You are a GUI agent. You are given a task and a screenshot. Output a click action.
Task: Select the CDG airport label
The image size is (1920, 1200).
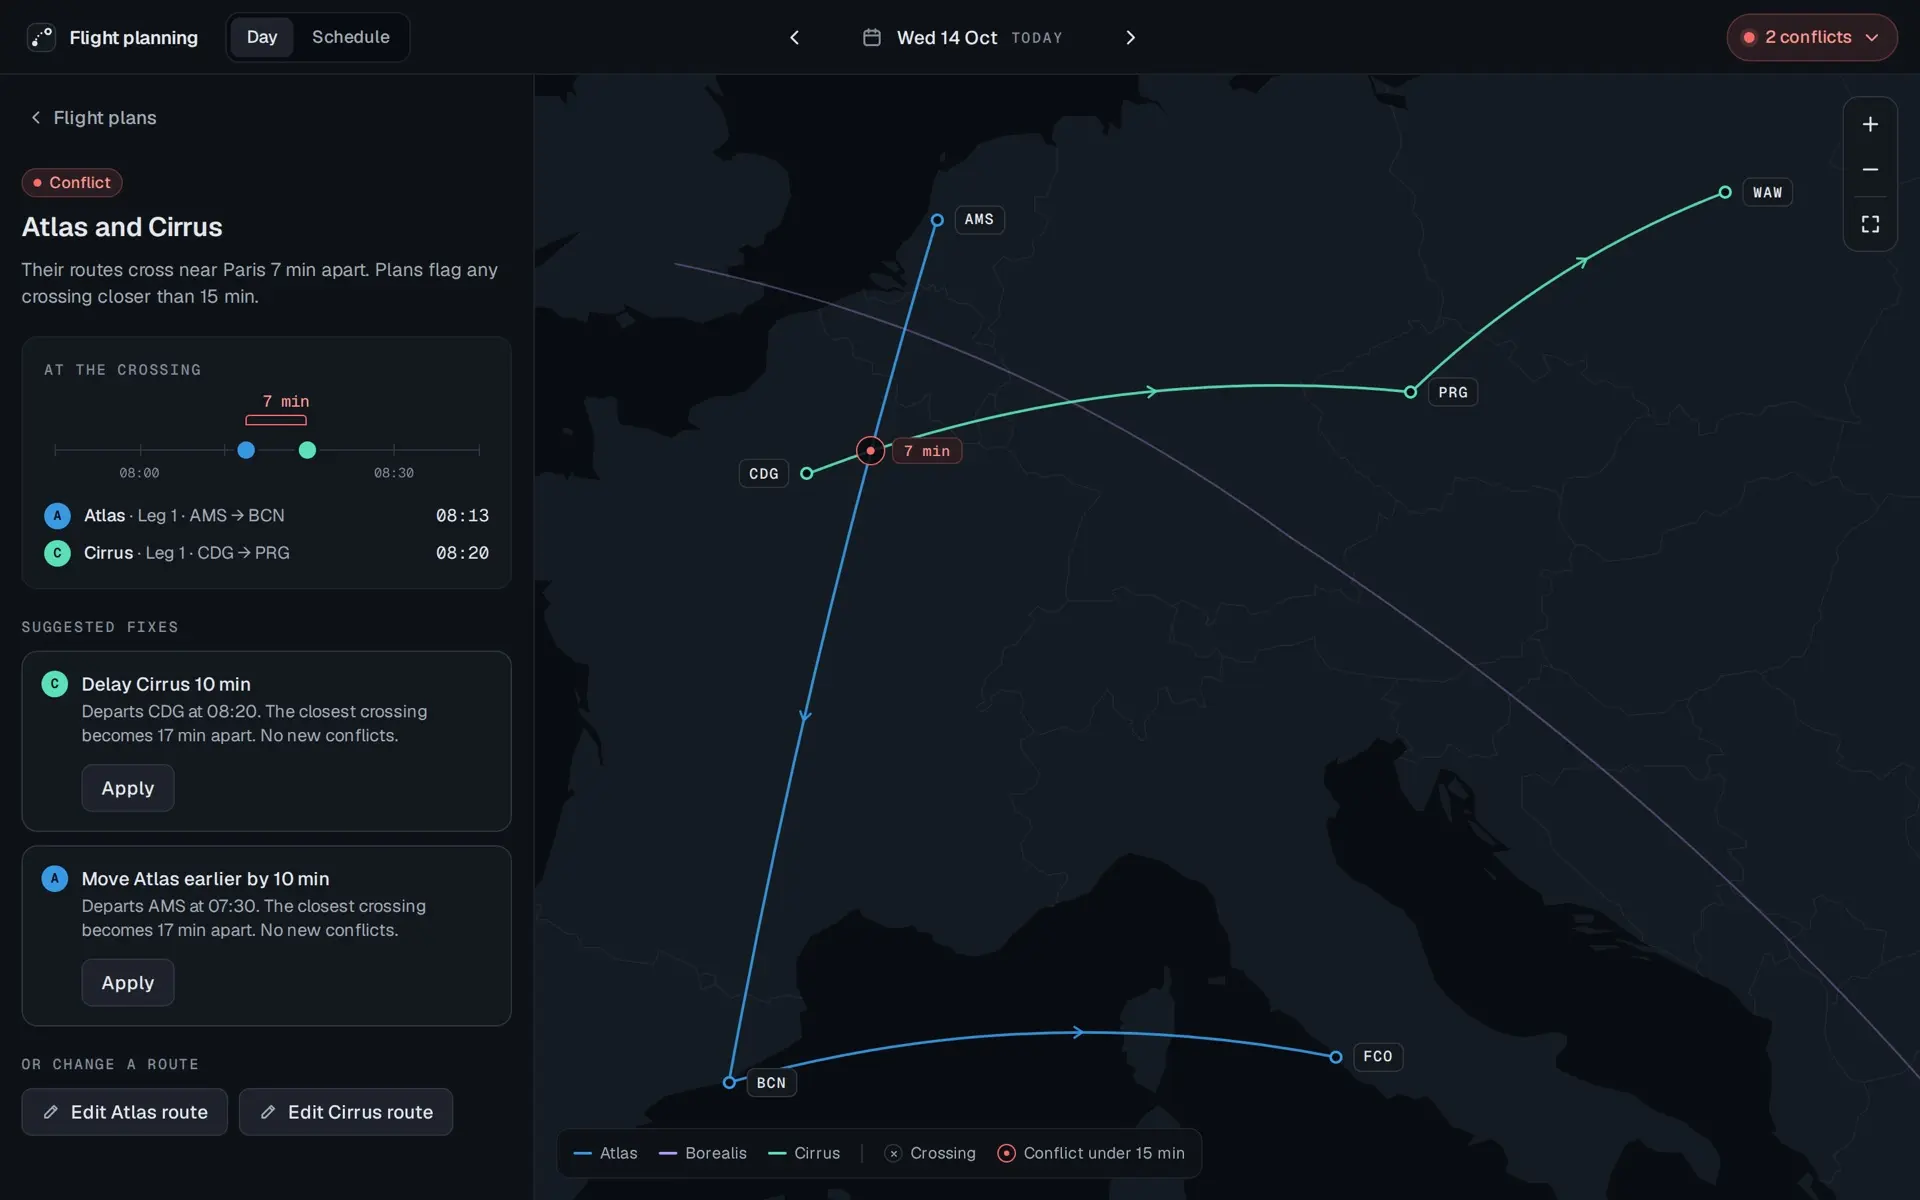764,474
